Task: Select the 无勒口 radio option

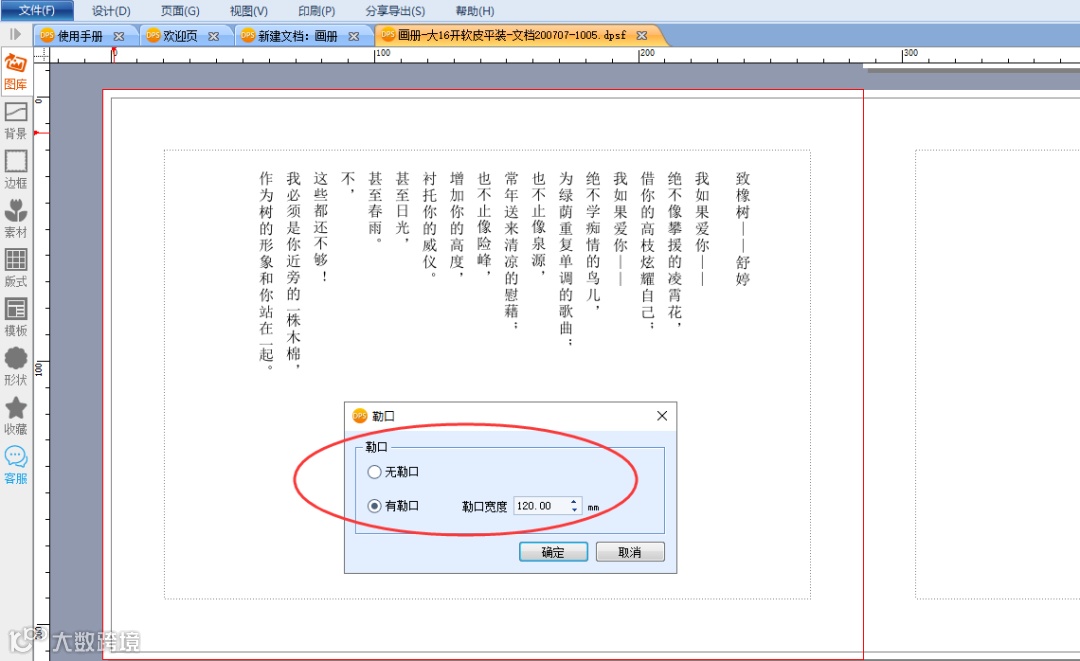Action: 374,472
